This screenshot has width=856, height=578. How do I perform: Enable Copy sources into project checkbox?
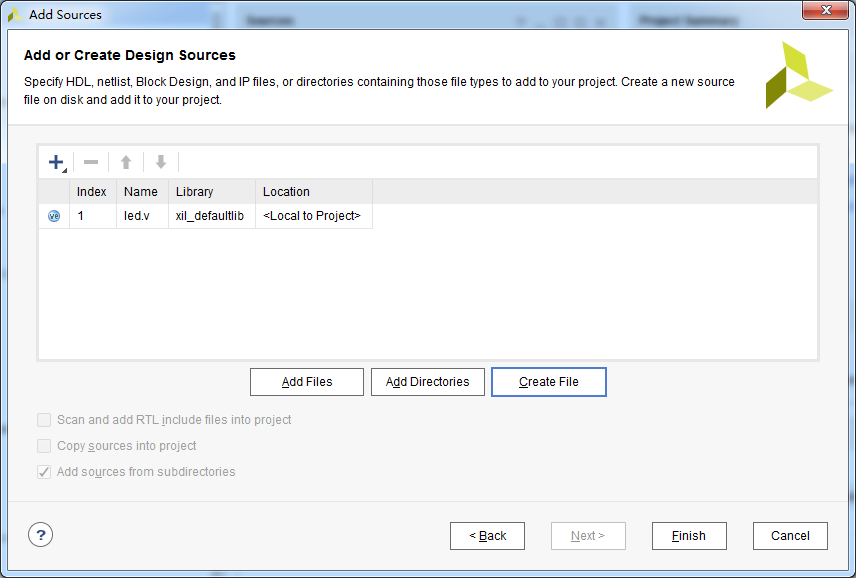[x=44, y=446]
